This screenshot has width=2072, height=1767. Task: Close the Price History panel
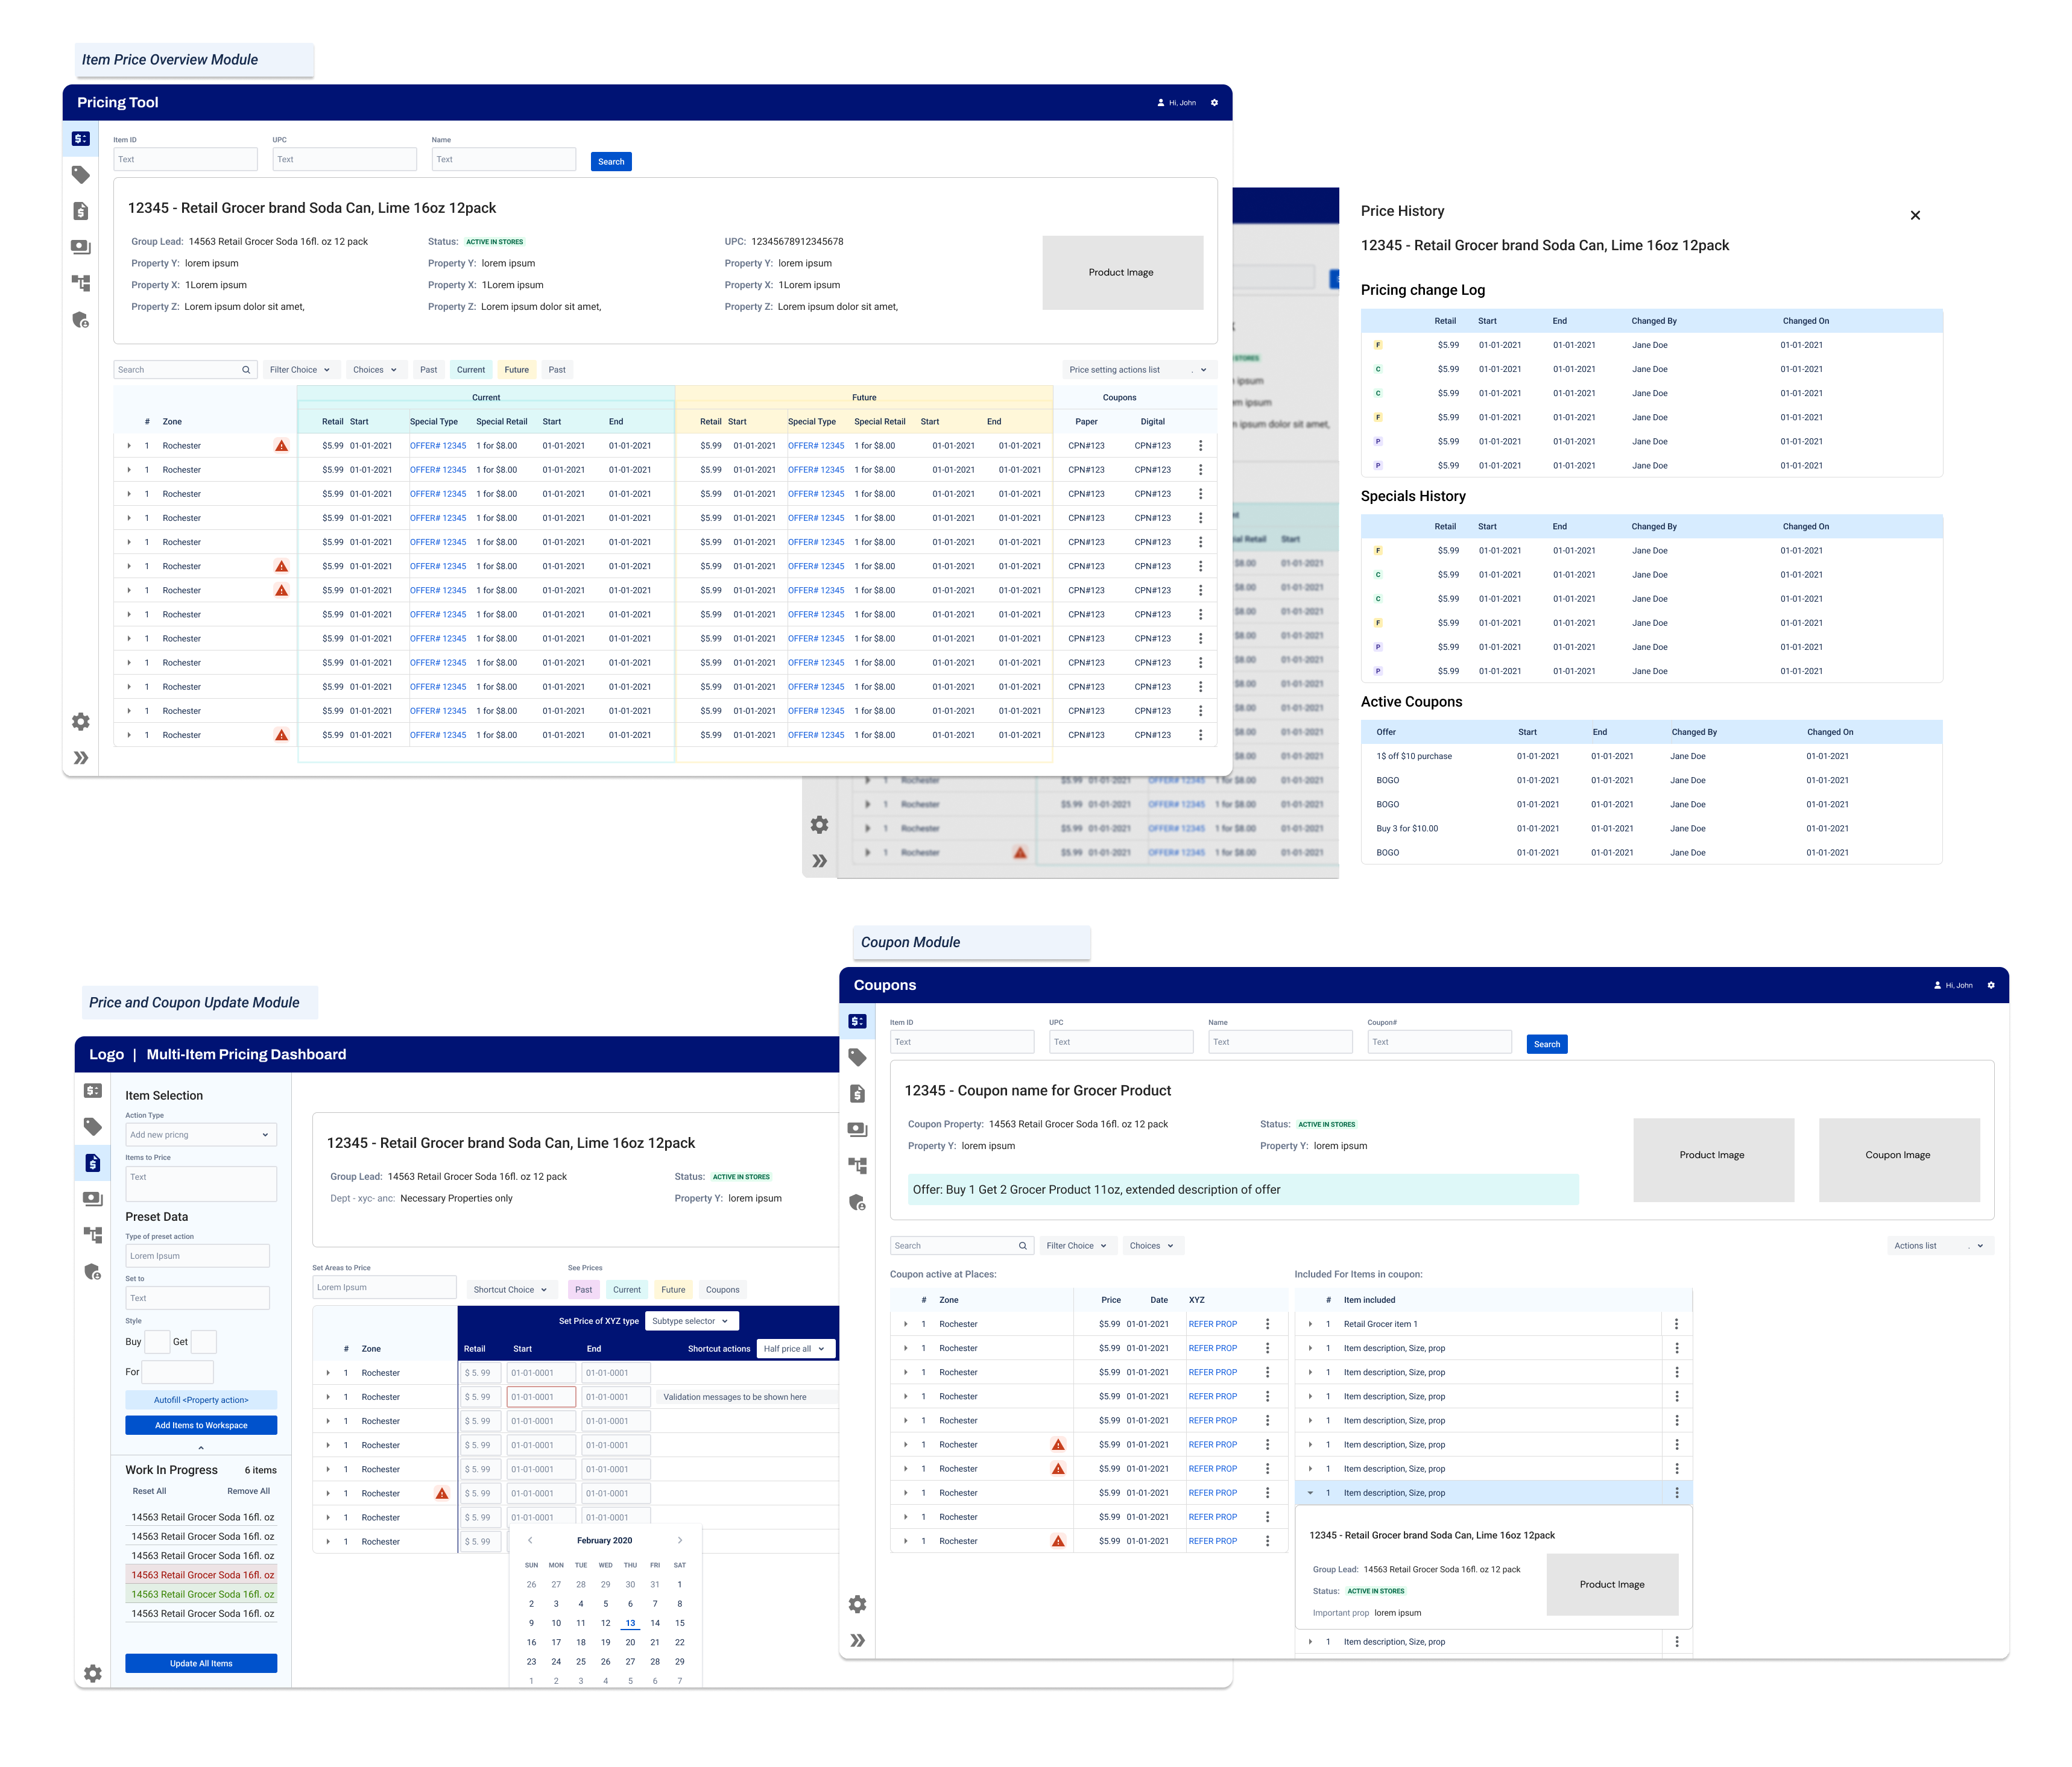pyautogui.click(x=1915, y=215)
